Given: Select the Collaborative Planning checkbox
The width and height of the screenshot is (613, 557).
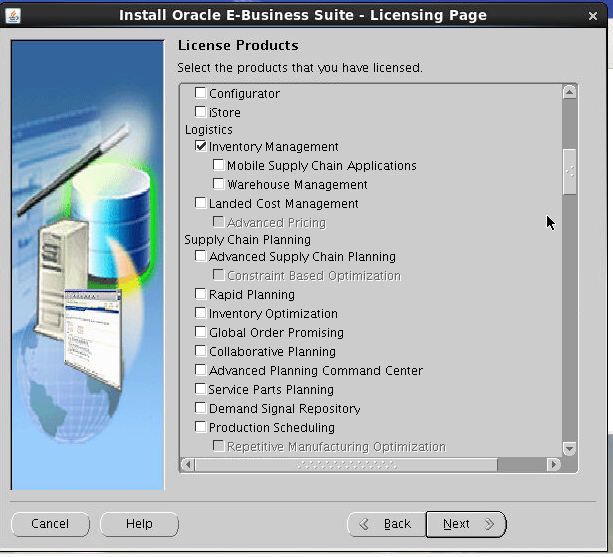Looking at the screenshot, I should coord(201,351).
